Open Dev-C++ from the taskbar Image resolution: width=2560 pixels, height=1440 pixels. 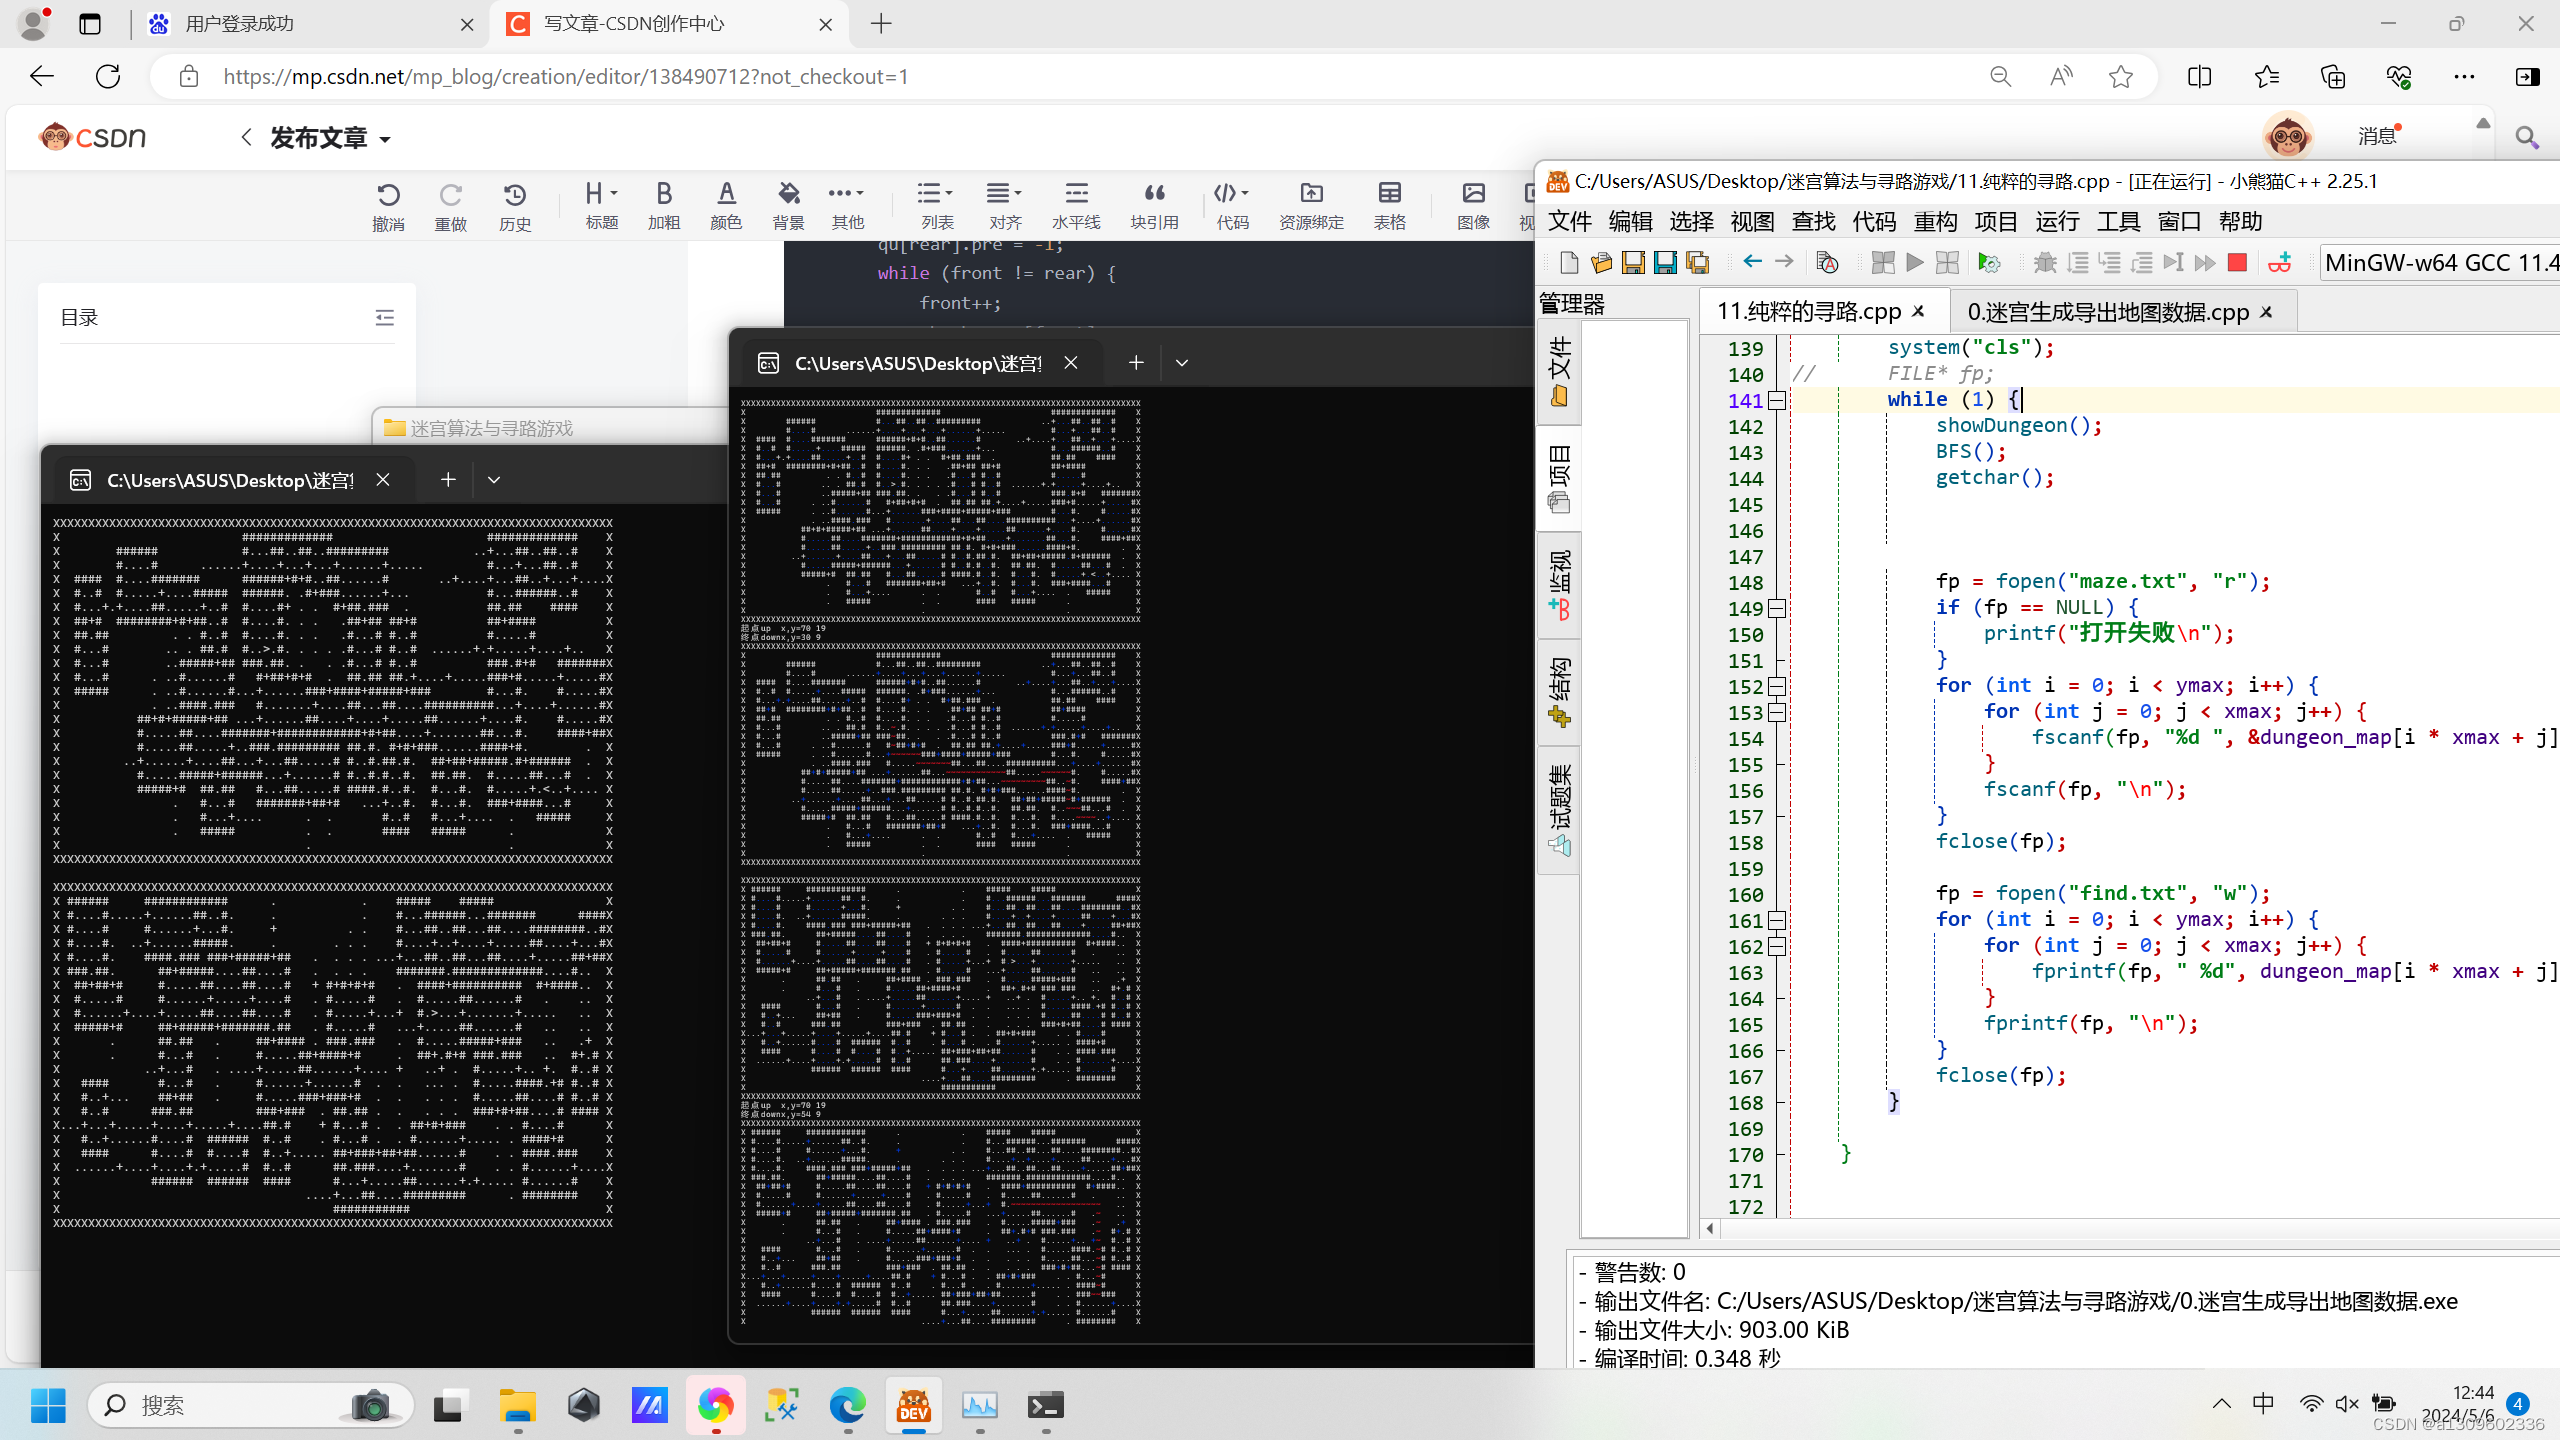913,1405
